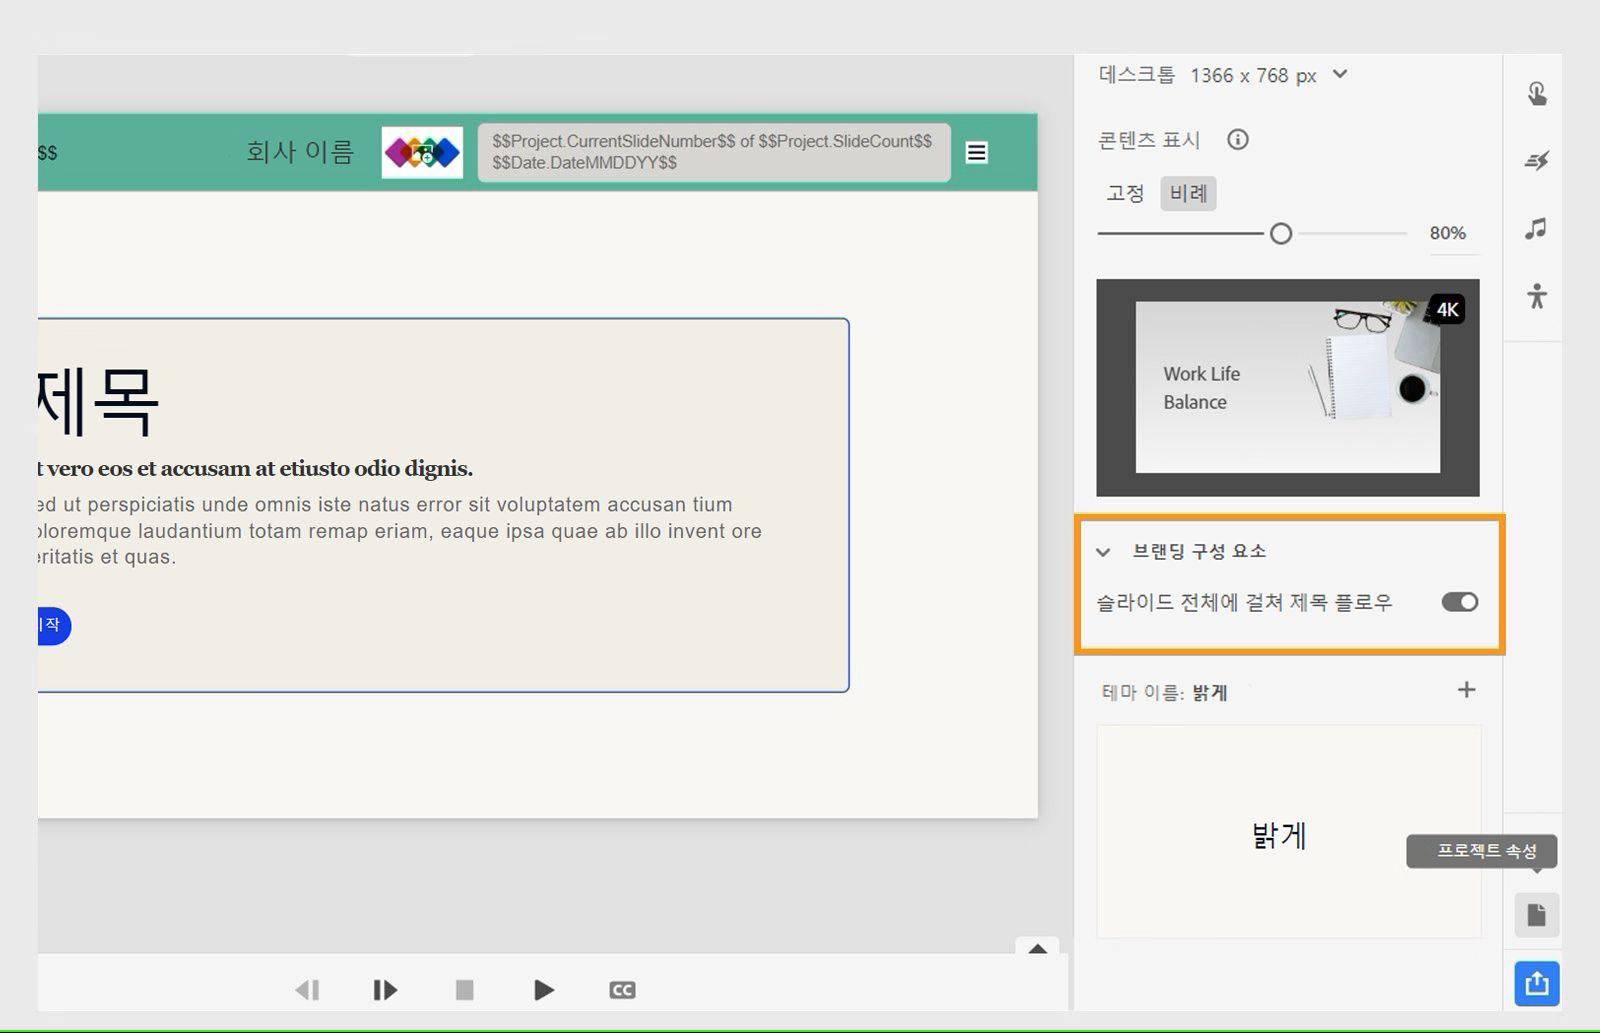Open the hamburger menu on the green header
1600x1033 pixels.
tap(976, 152)
